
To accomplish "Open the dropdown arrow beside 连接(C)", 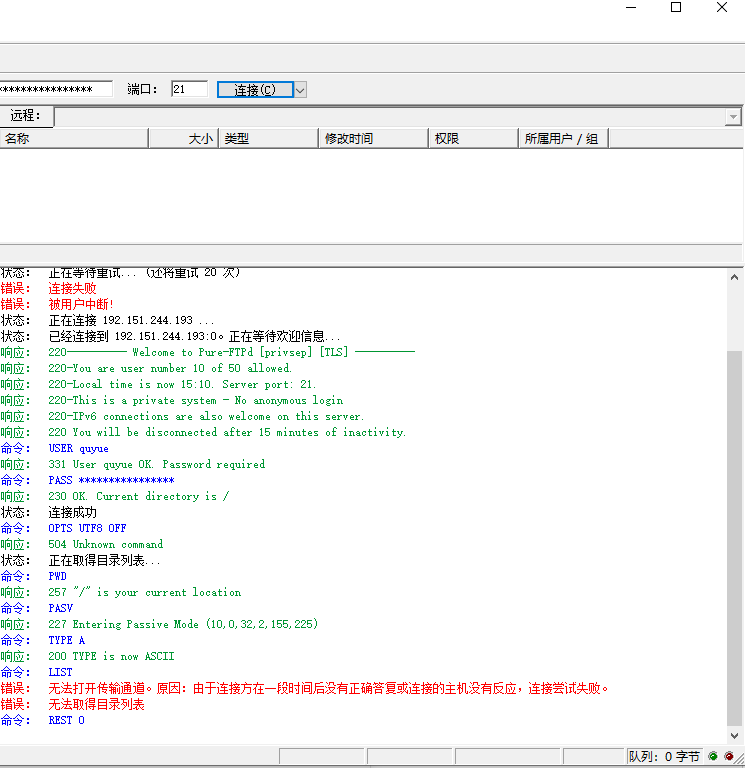I will point(300,90).
